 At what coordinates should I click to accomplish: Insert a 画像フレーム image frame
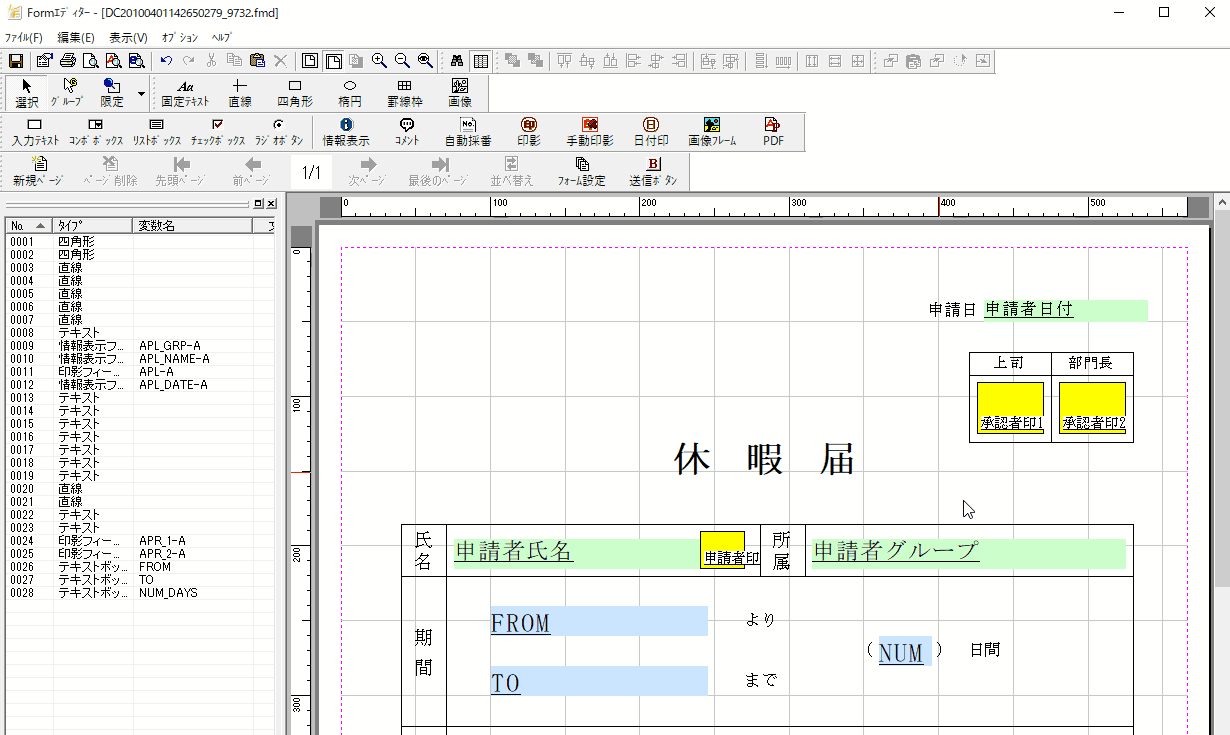[x=712, y=132]
